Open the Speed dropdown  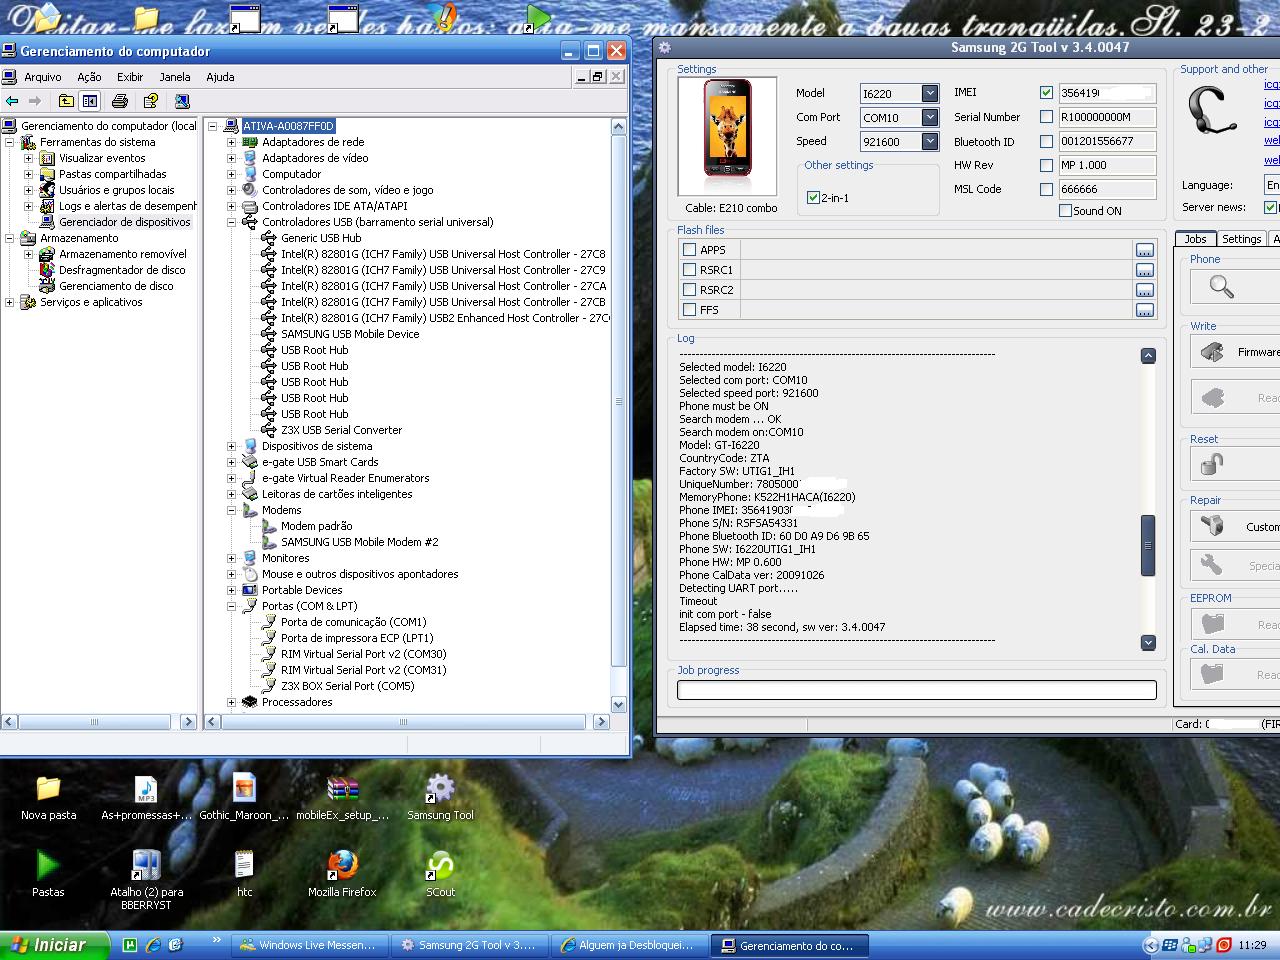(930, 141)
